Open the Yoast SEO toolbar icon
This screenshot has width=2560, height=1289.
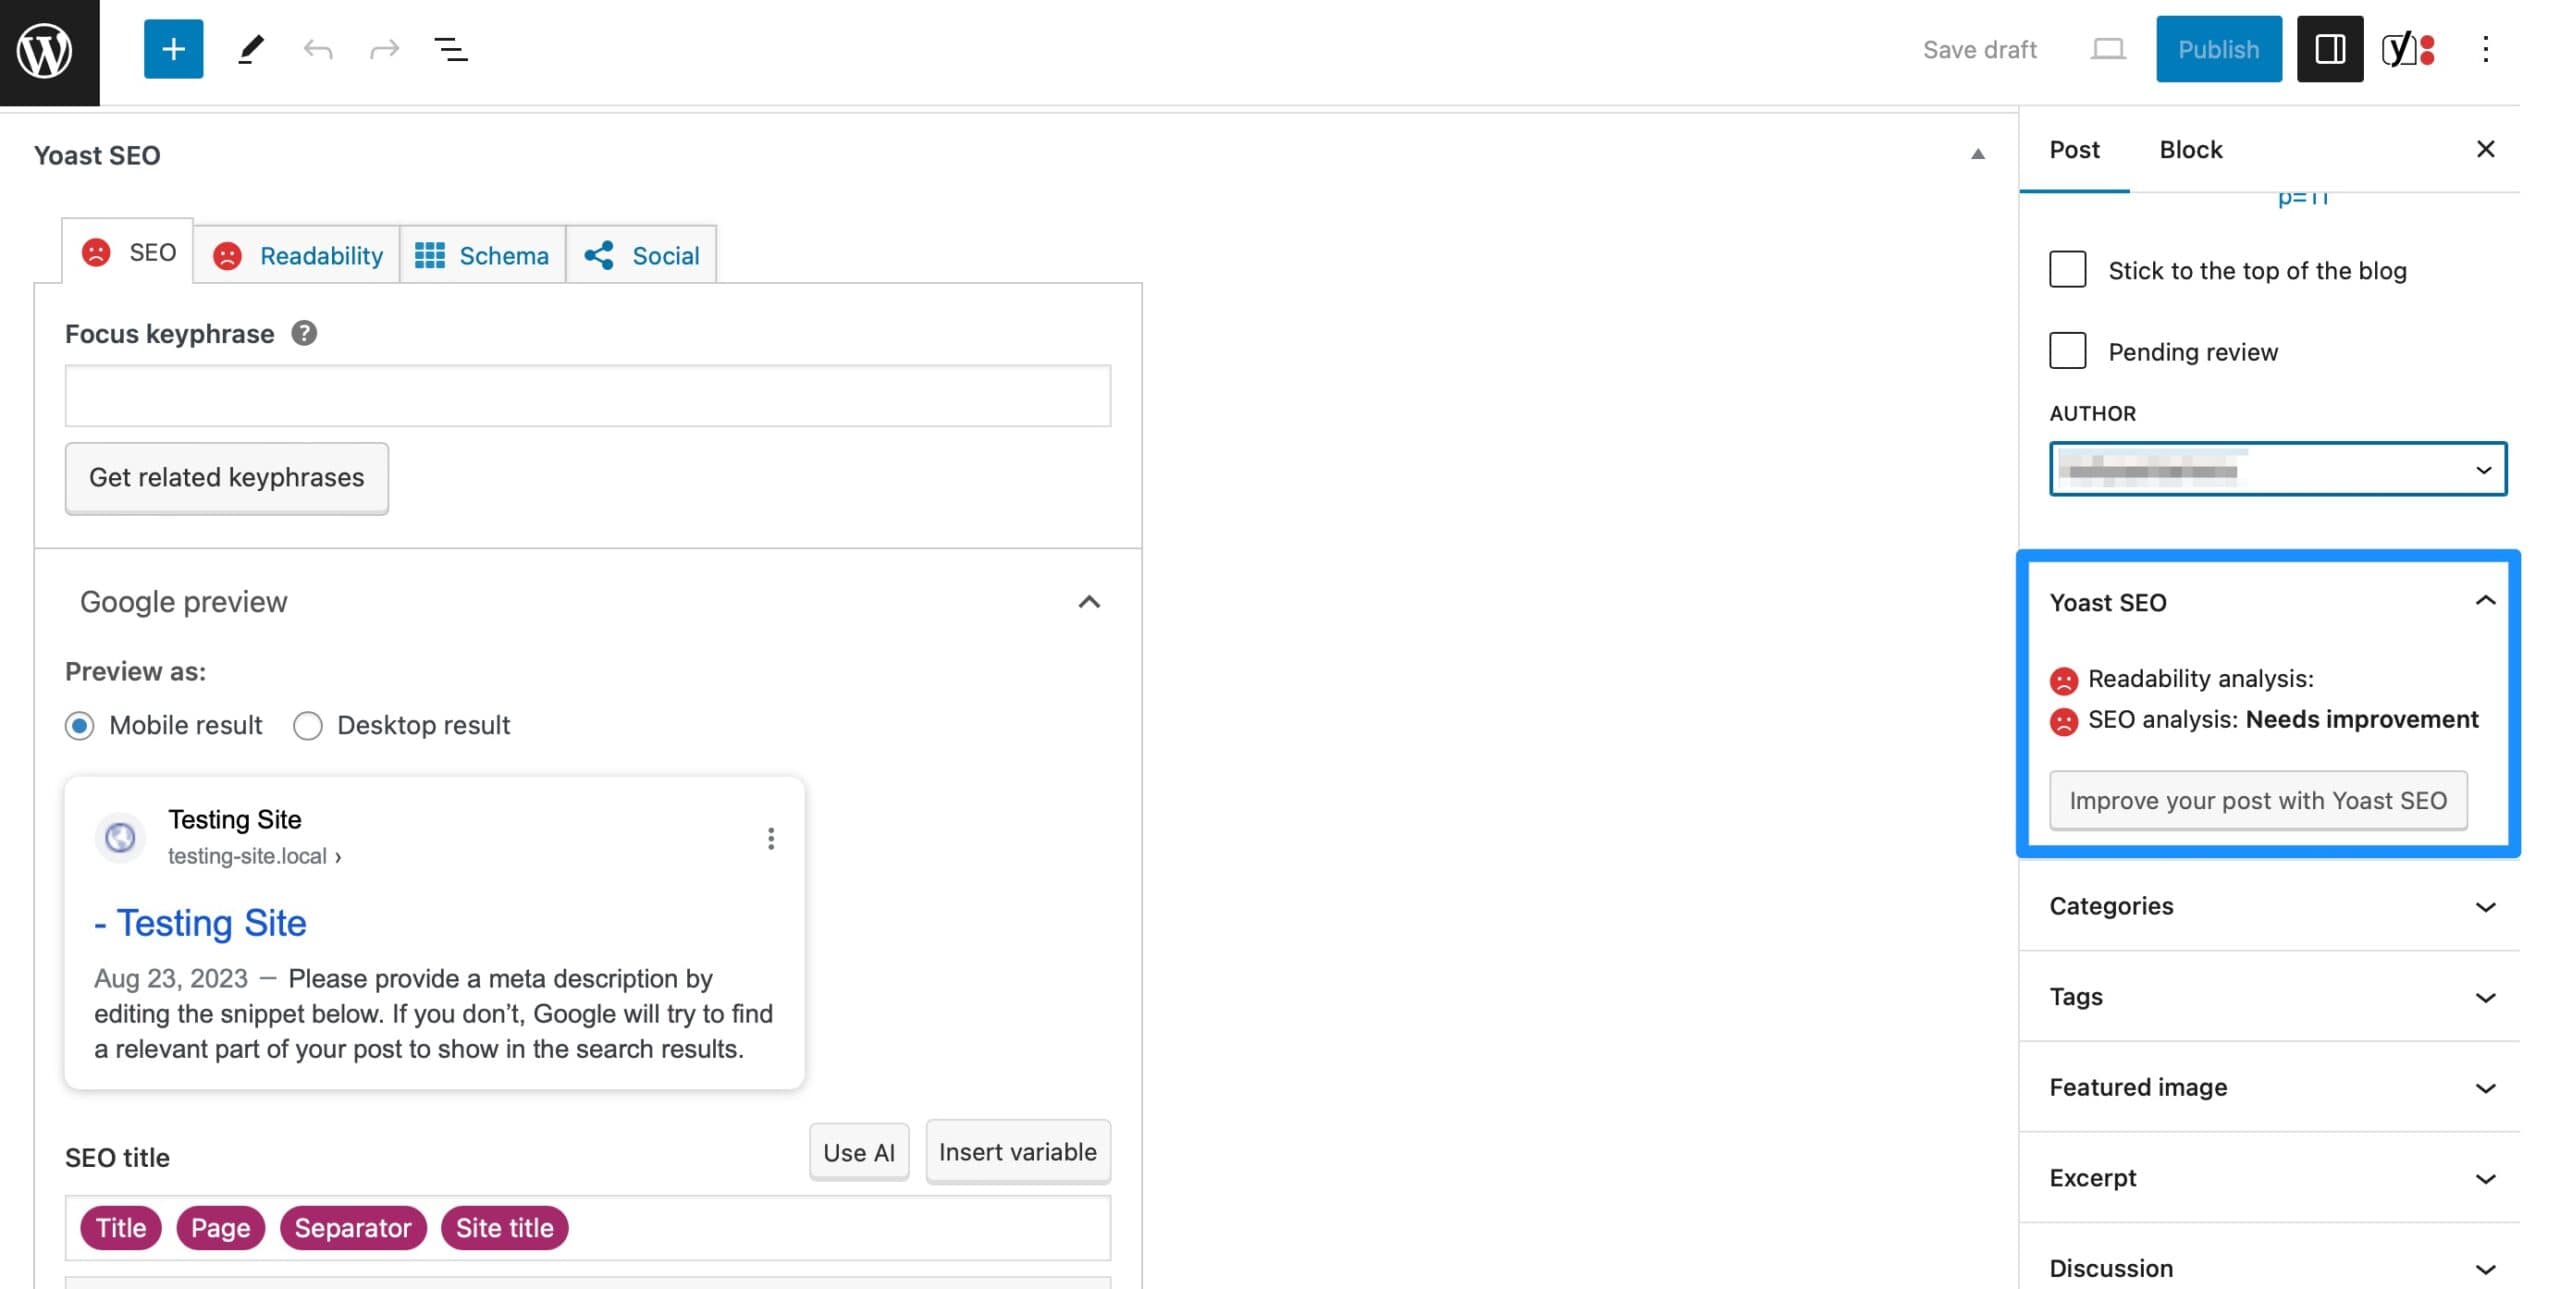(2406, 49)
